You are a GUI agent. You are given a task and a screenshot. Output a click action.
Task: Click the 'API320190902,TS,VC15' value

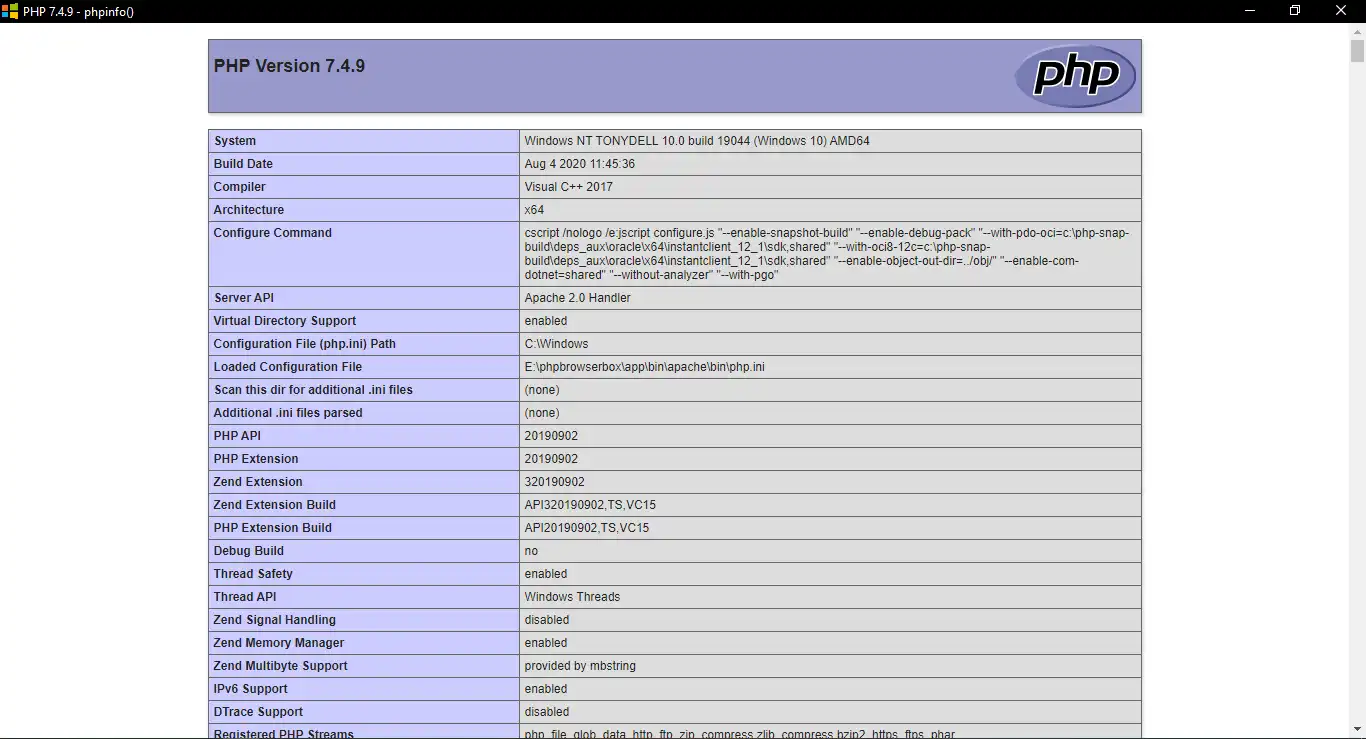pos(590,505)
